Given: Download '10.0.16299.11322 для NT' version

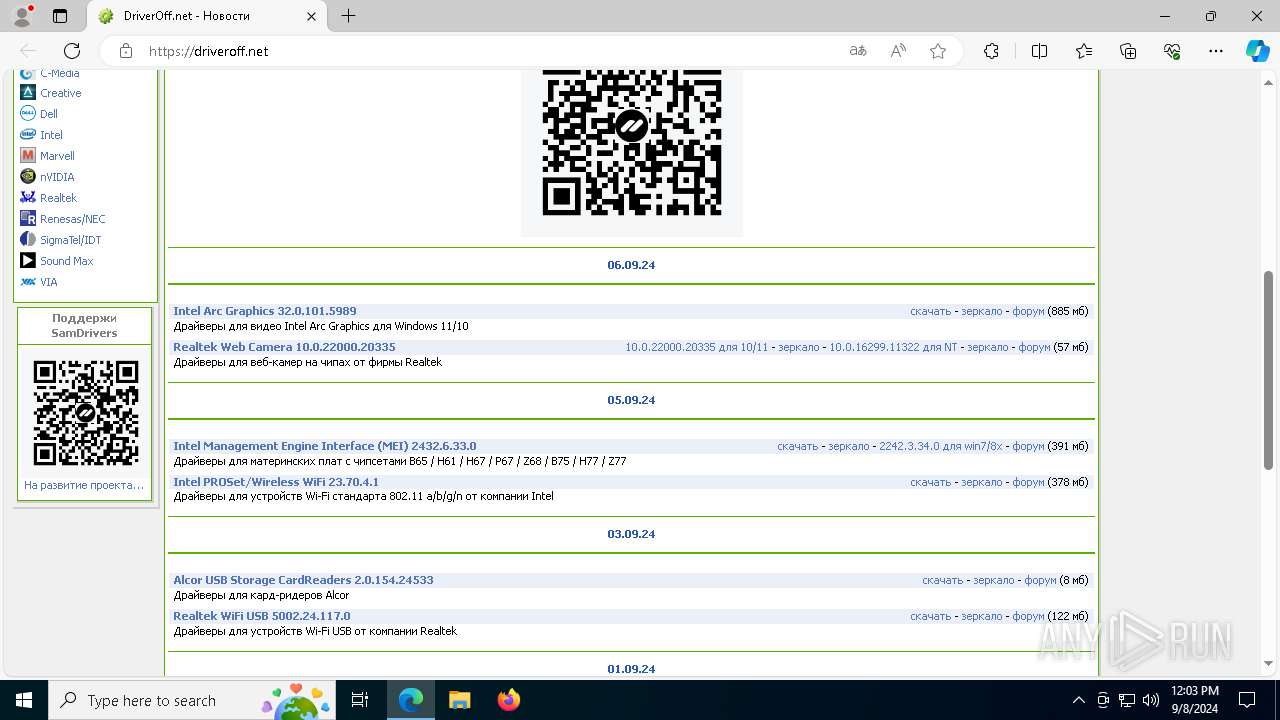Looking at the screenshot, I should pyautogui.click(x=893, y=347).
